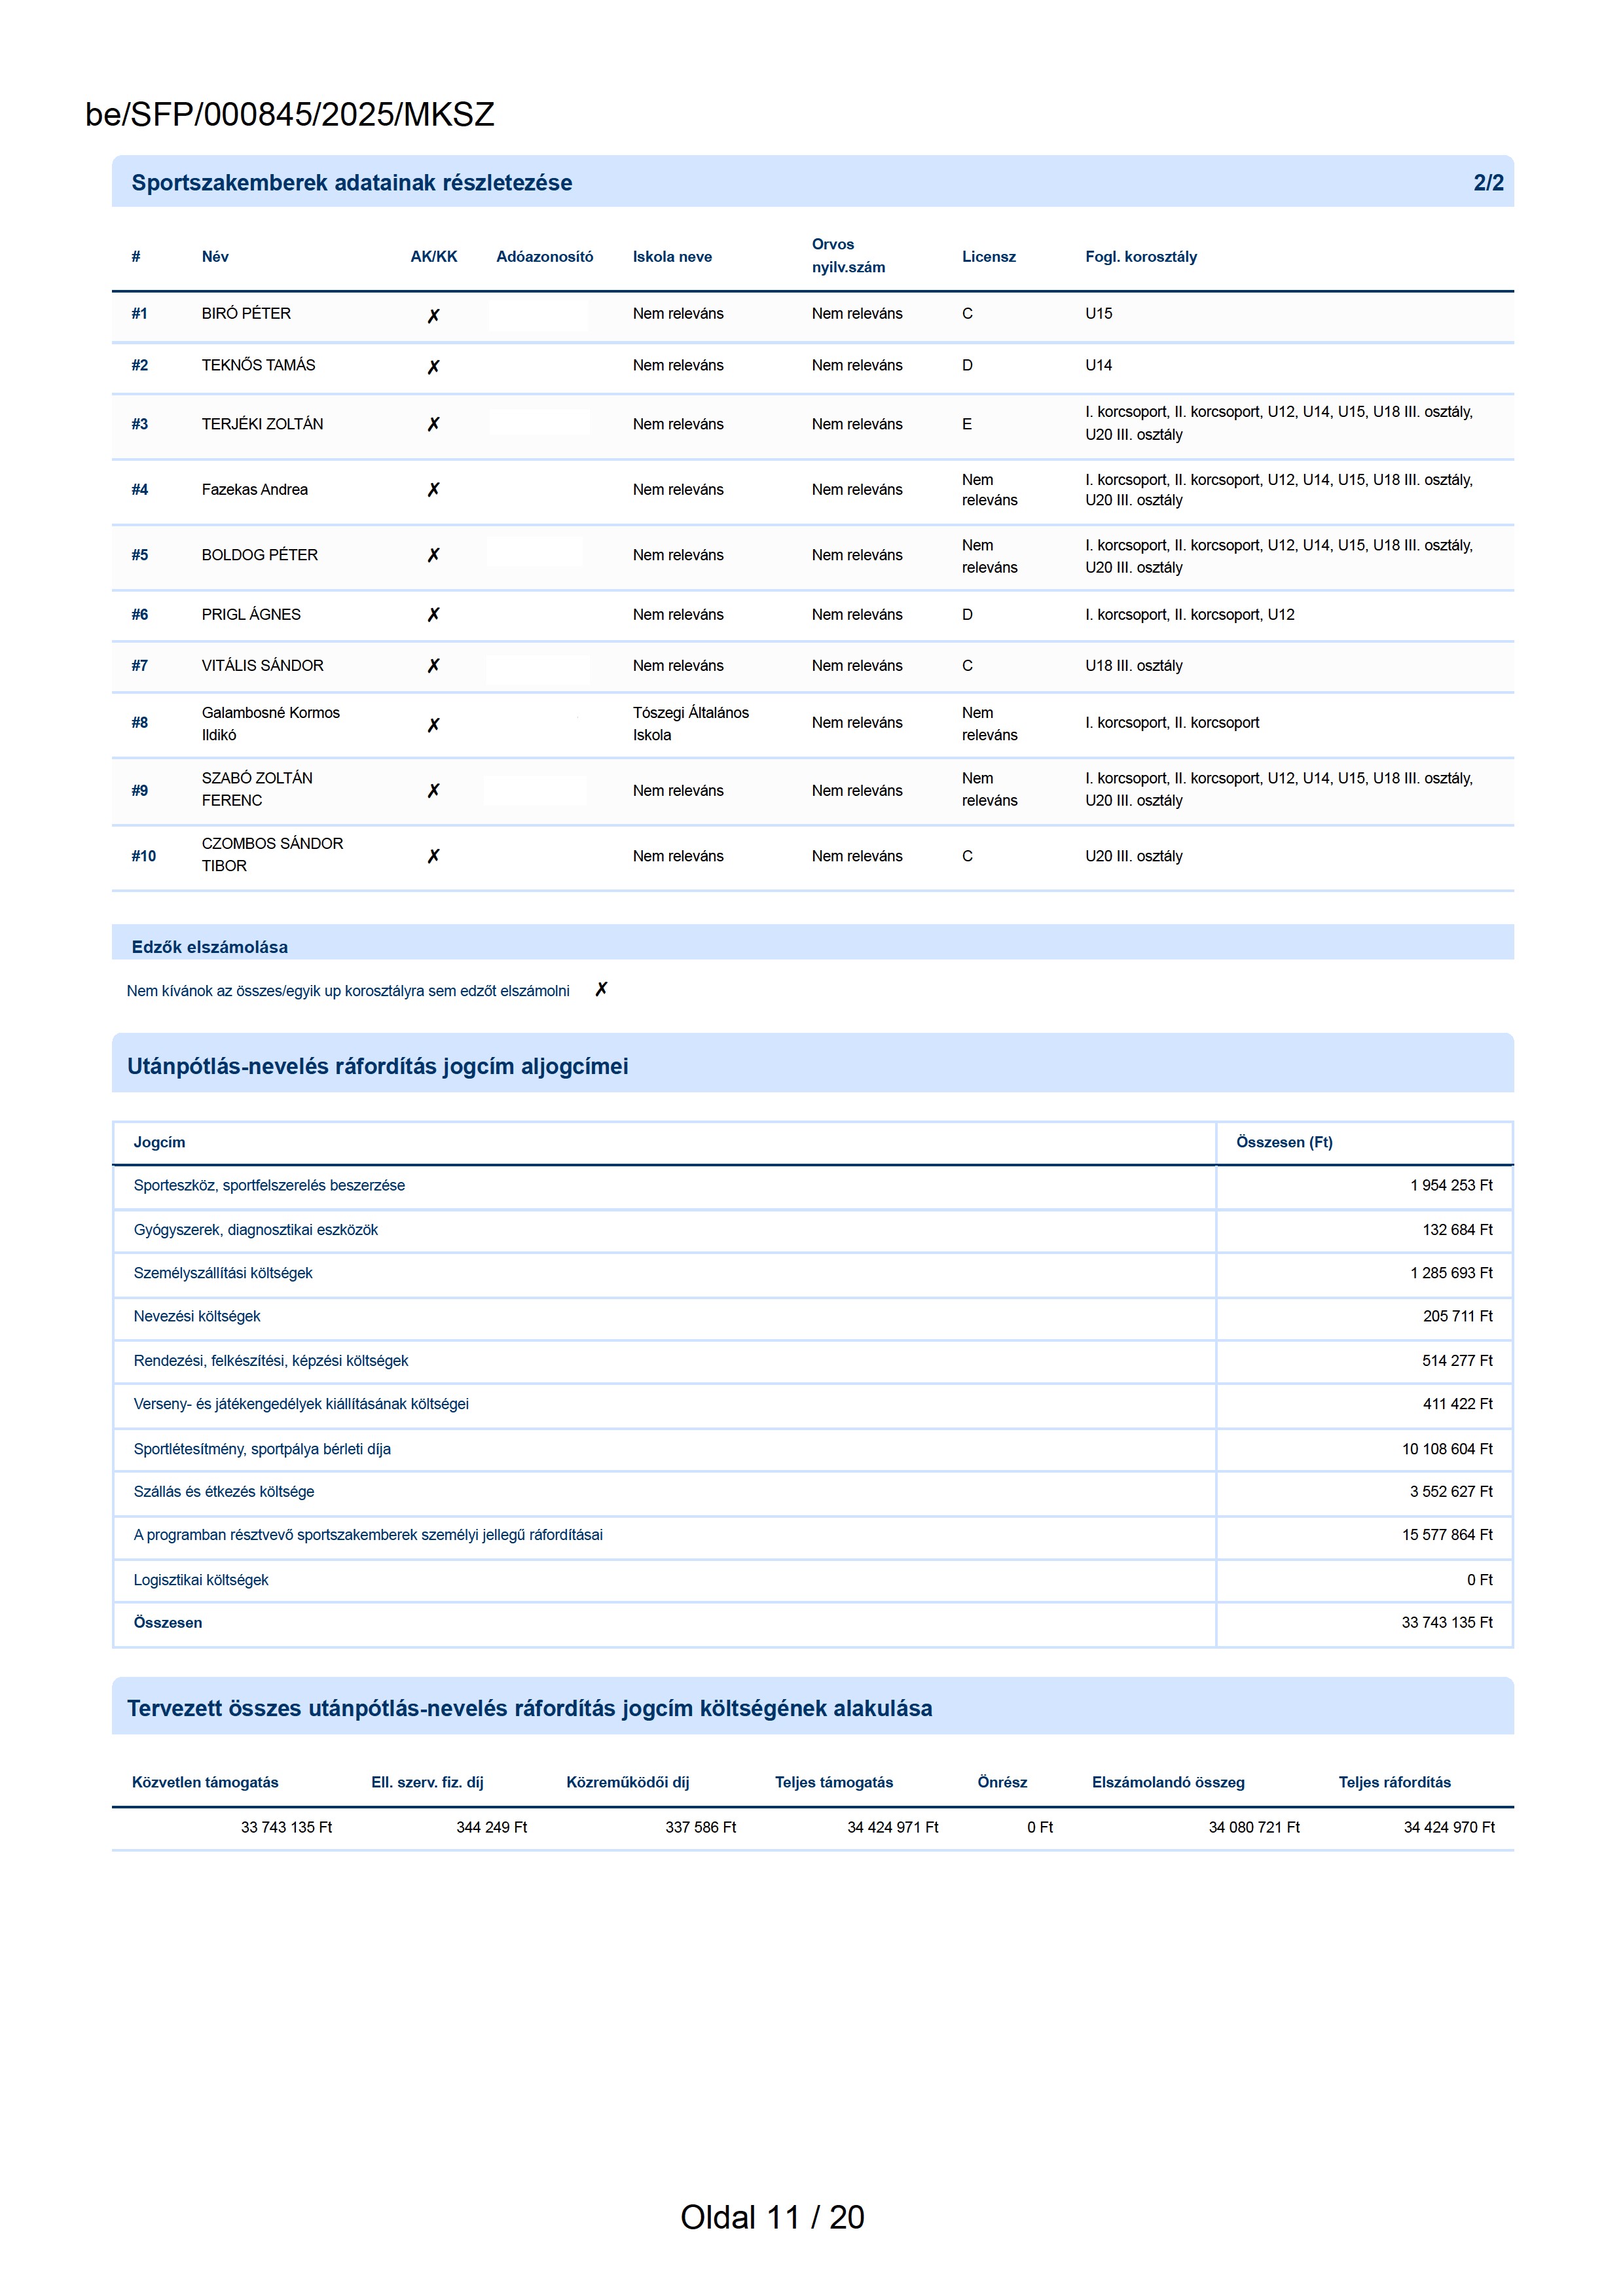Toggle AK/KK mark for BIRÓ PÉTER
1623x2296 pixels.
click(433, 316)
